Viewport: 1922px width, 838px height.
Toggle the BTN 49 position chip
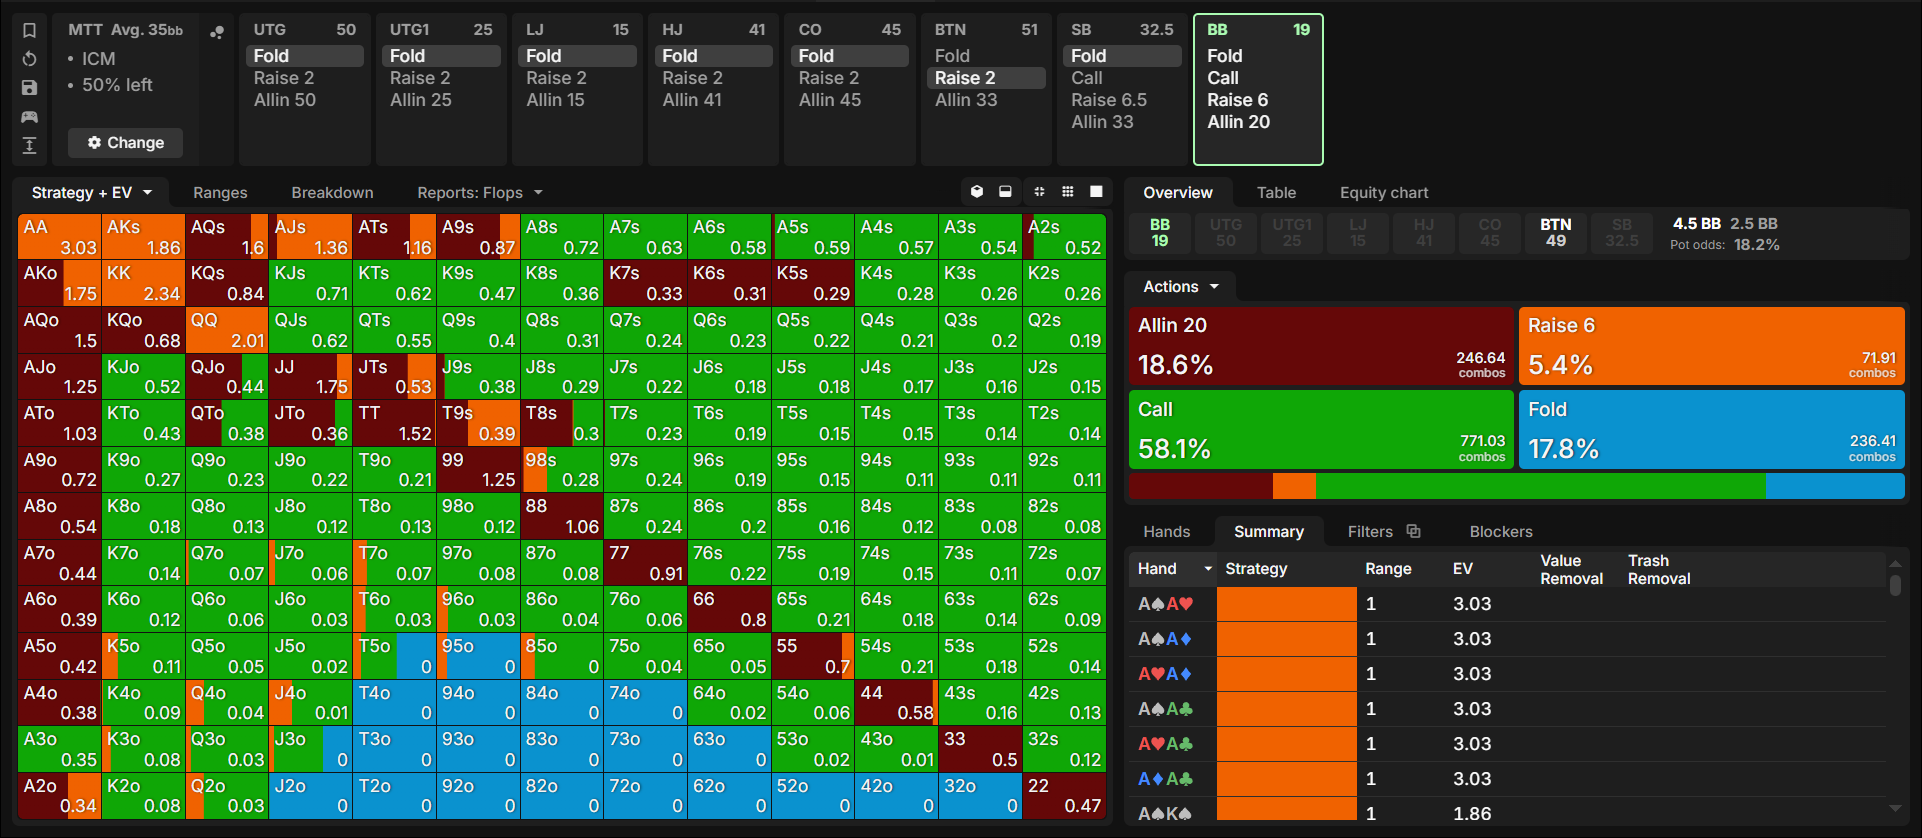1555,232
